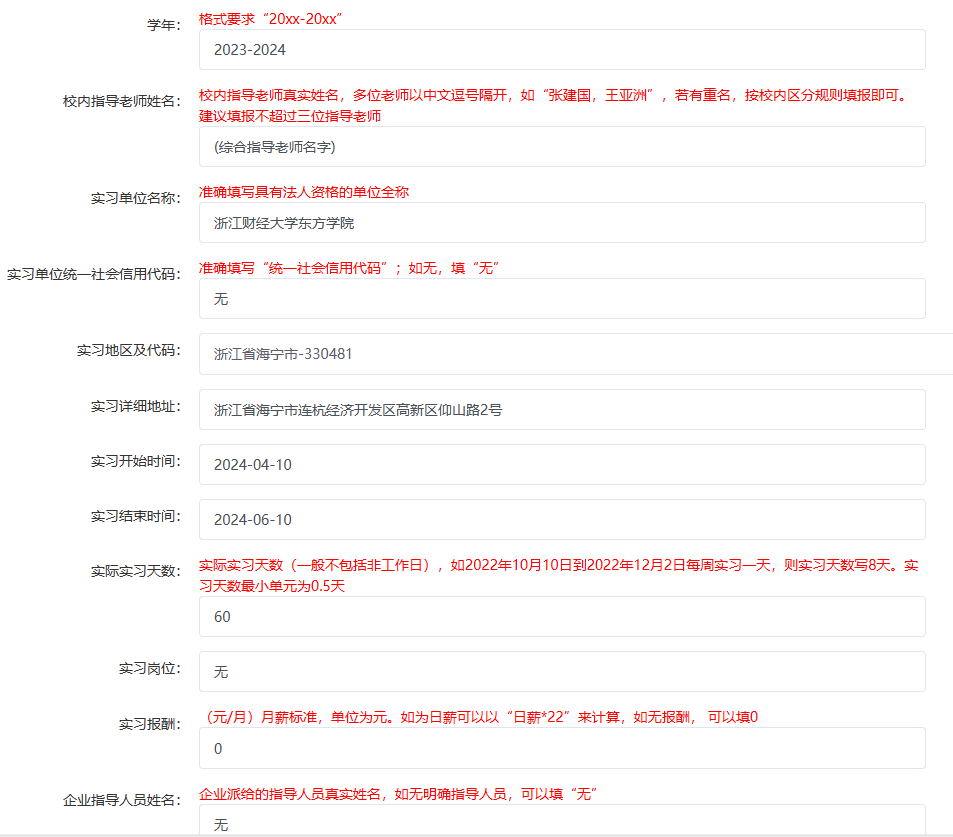This screenshot has height=837, width=953.
Task: Click the 实习单位名称 label
Action: tap(135, 198)
